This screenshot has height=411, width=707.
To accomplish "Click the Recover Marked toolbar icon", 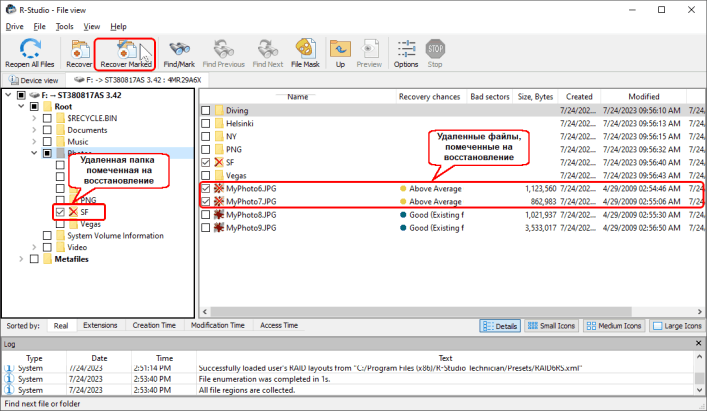I will click(127, 49).
